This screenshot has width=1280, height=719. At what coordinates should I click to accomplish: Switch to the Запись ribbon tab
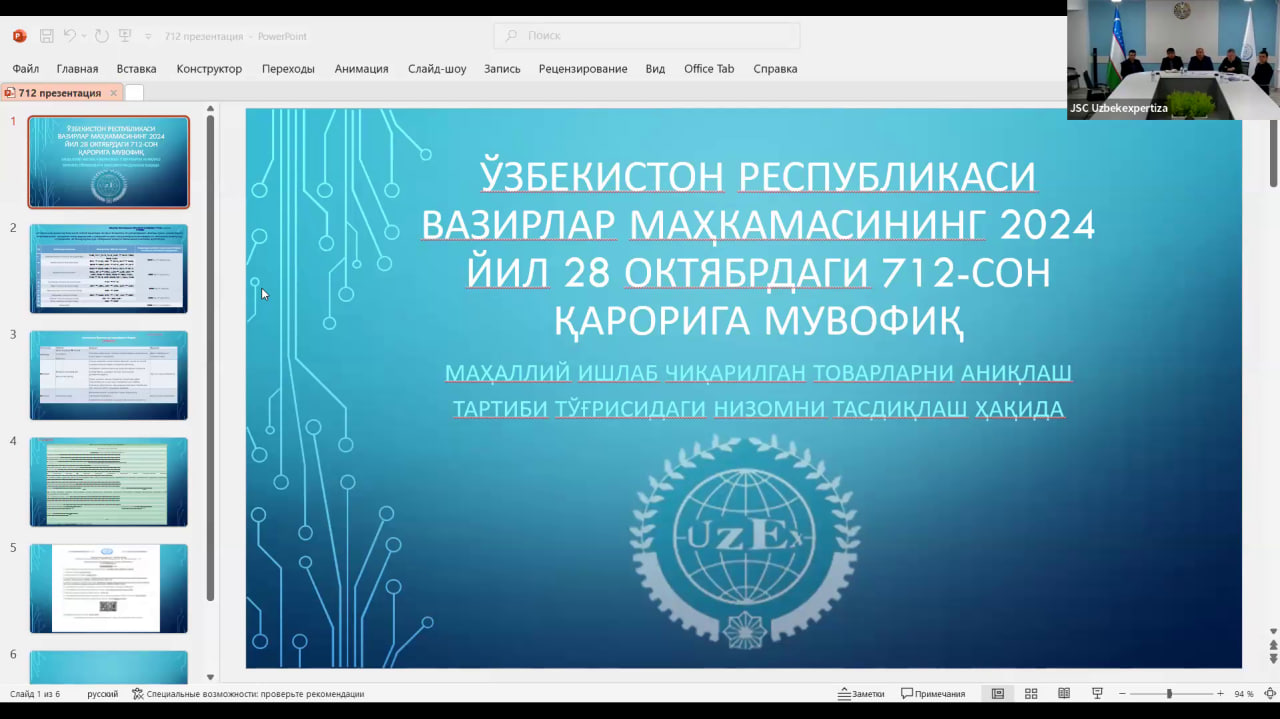pyautogui.click(x=502, y=69)
